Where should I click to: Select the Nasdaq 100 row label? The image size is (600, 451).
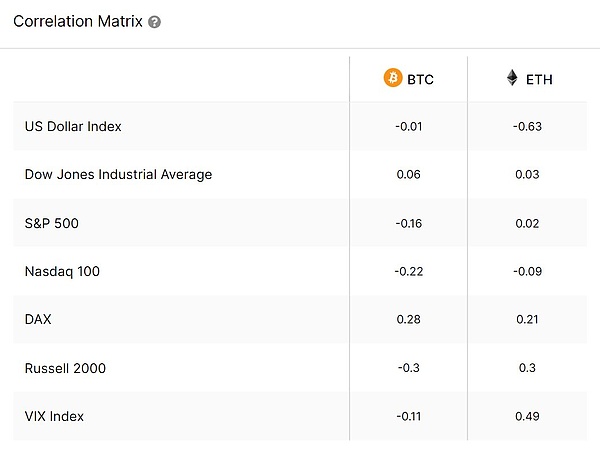coord(62,271)
